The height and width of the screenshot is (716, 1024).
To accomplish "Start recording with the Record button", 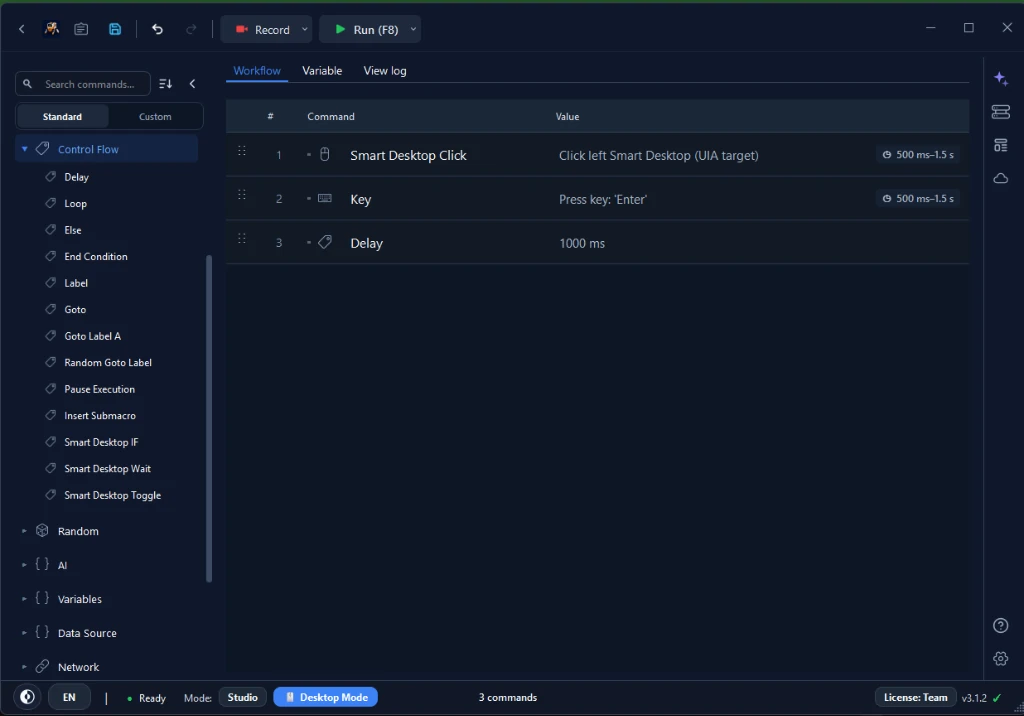I will (x=262, y=29).
